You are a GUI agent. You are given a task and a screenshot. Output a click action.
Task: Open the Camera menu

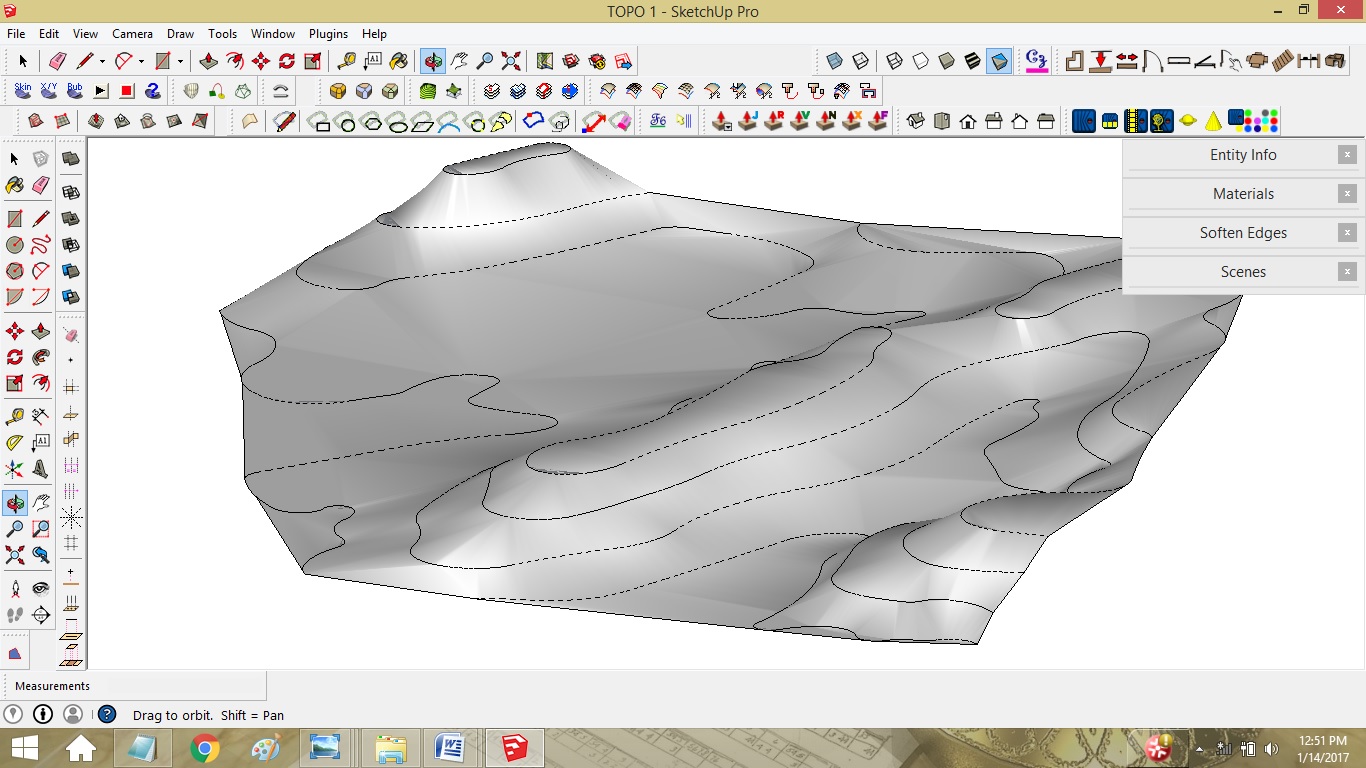click(x=132, y=33)
